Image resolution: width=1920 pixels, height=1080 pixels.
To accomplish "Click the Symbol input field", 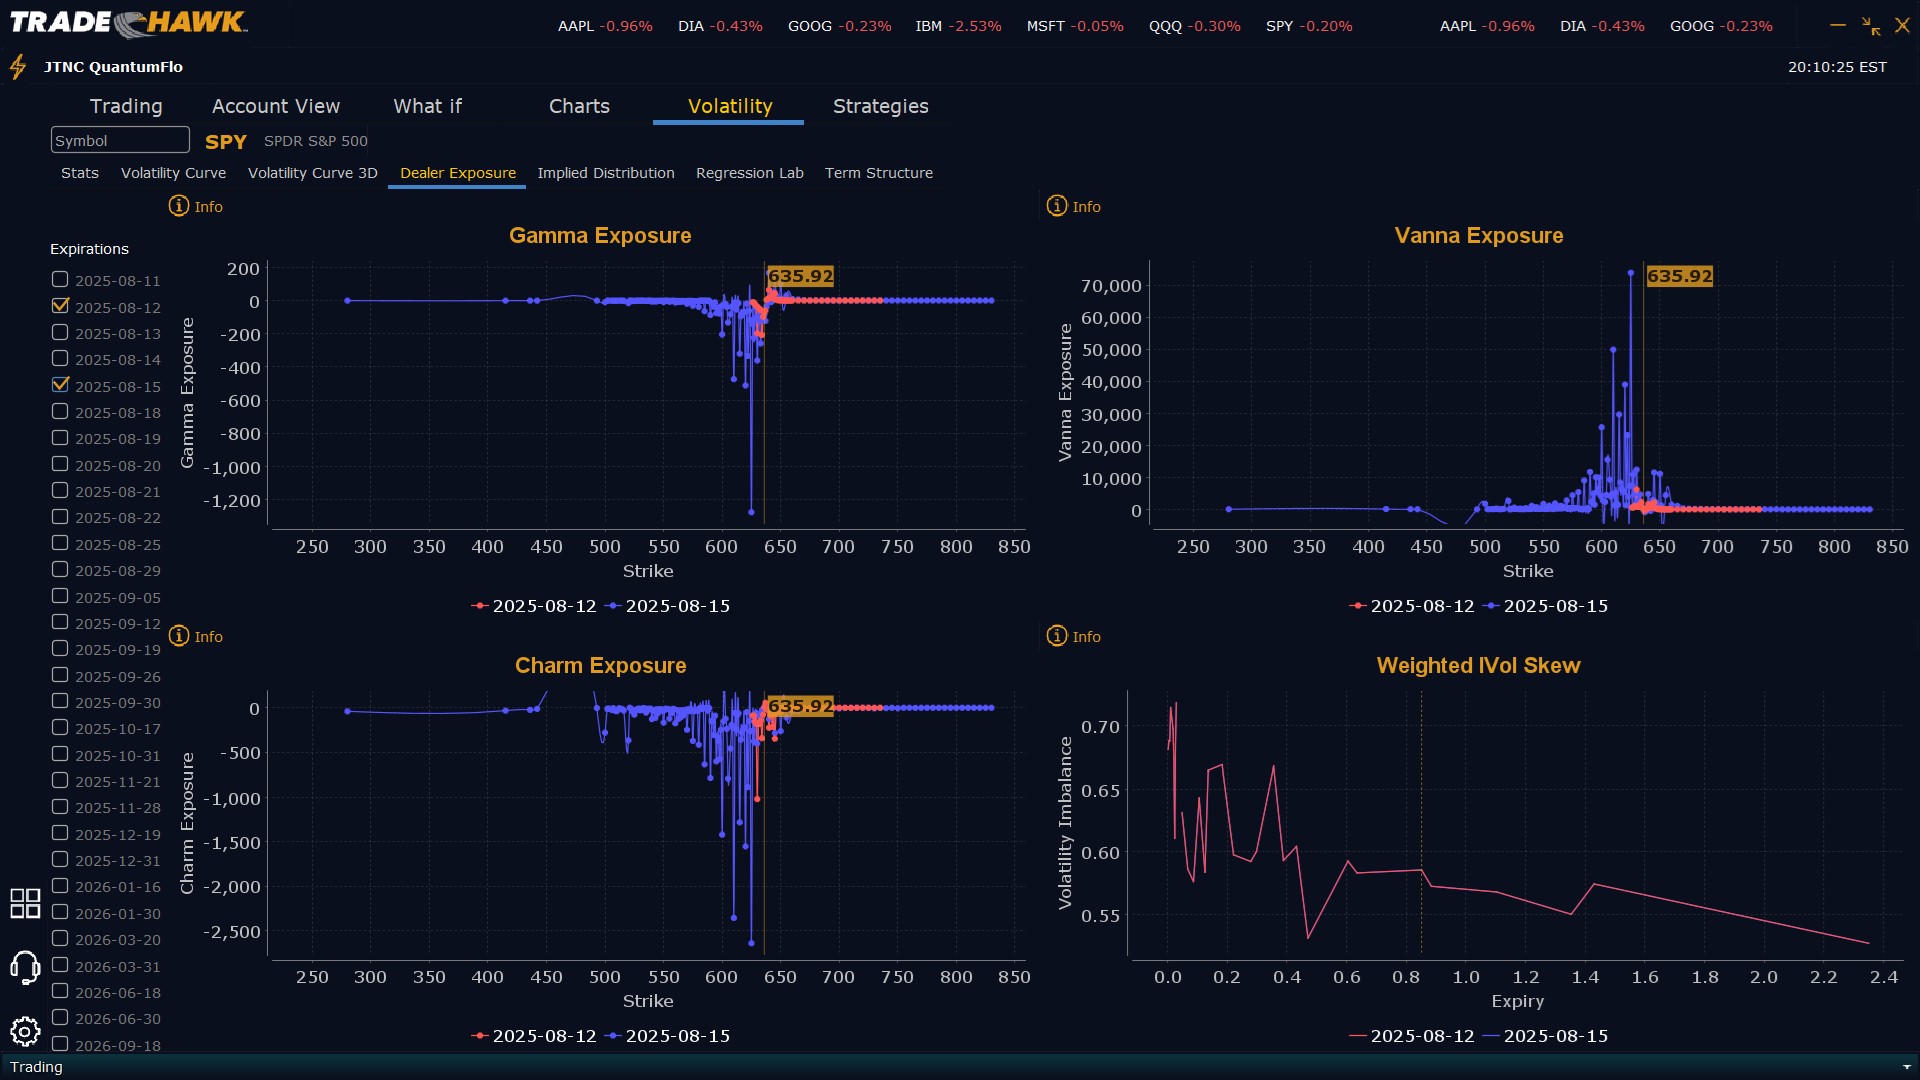I will (x=120, y=140).
